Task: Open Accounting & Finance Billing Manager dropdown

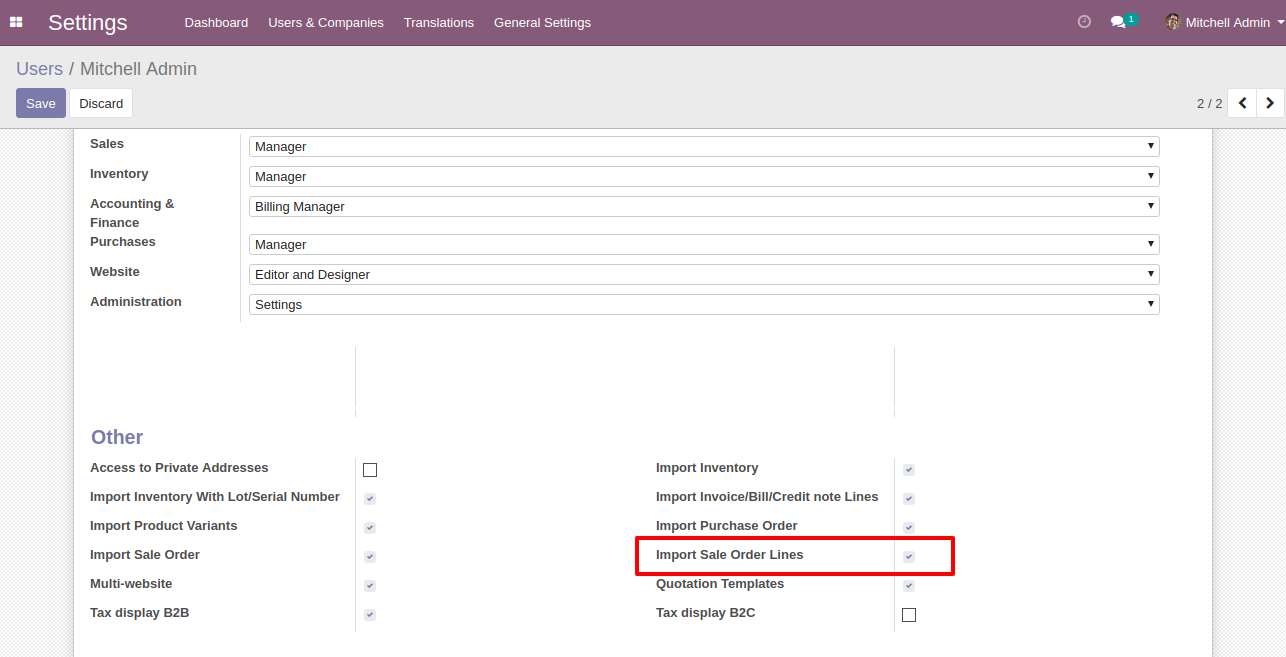Action: (x=703, y=207)
